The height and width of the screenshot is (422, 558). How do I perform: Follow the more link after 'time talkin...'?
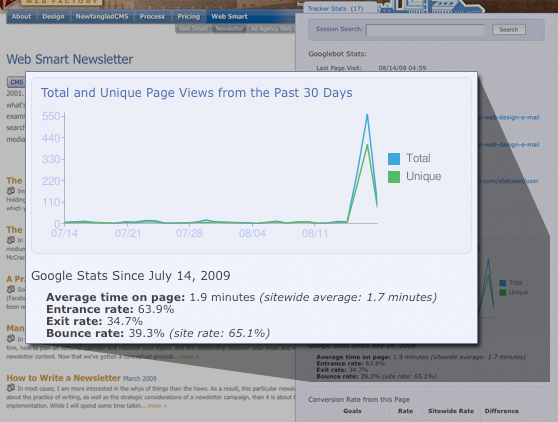(x=157, y=406)
